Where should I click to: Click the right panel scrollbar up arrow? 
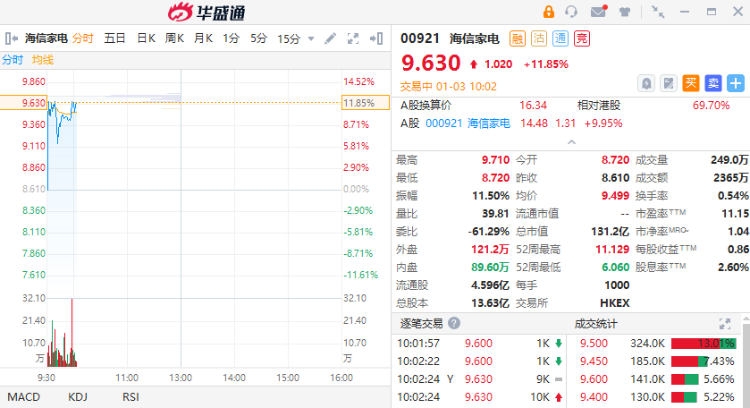(746, 318)
